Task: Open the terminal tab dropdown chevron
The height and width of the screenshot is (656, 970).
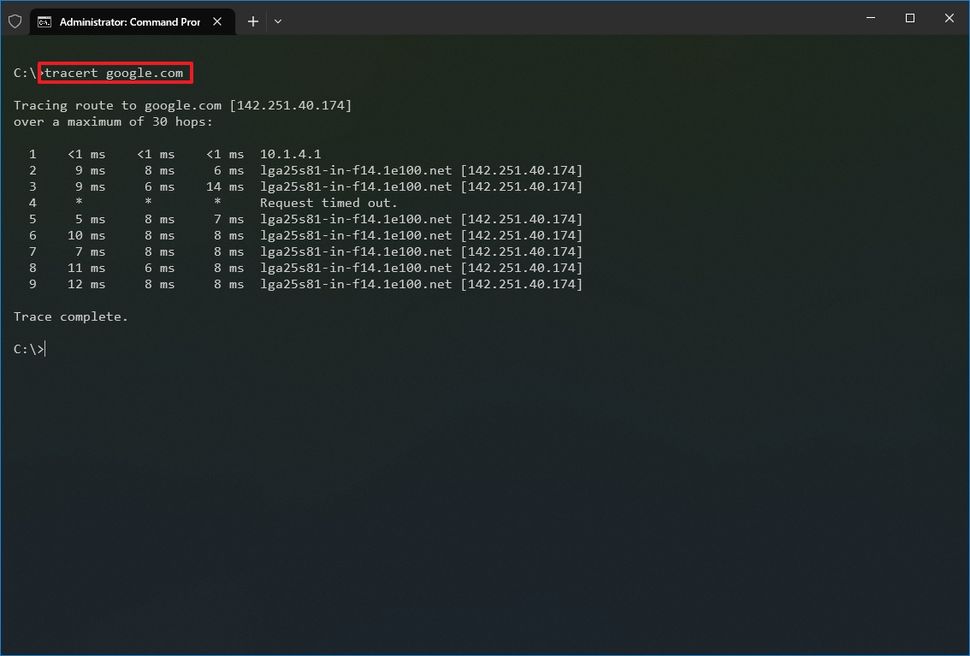Action: (x=277, y=20)
